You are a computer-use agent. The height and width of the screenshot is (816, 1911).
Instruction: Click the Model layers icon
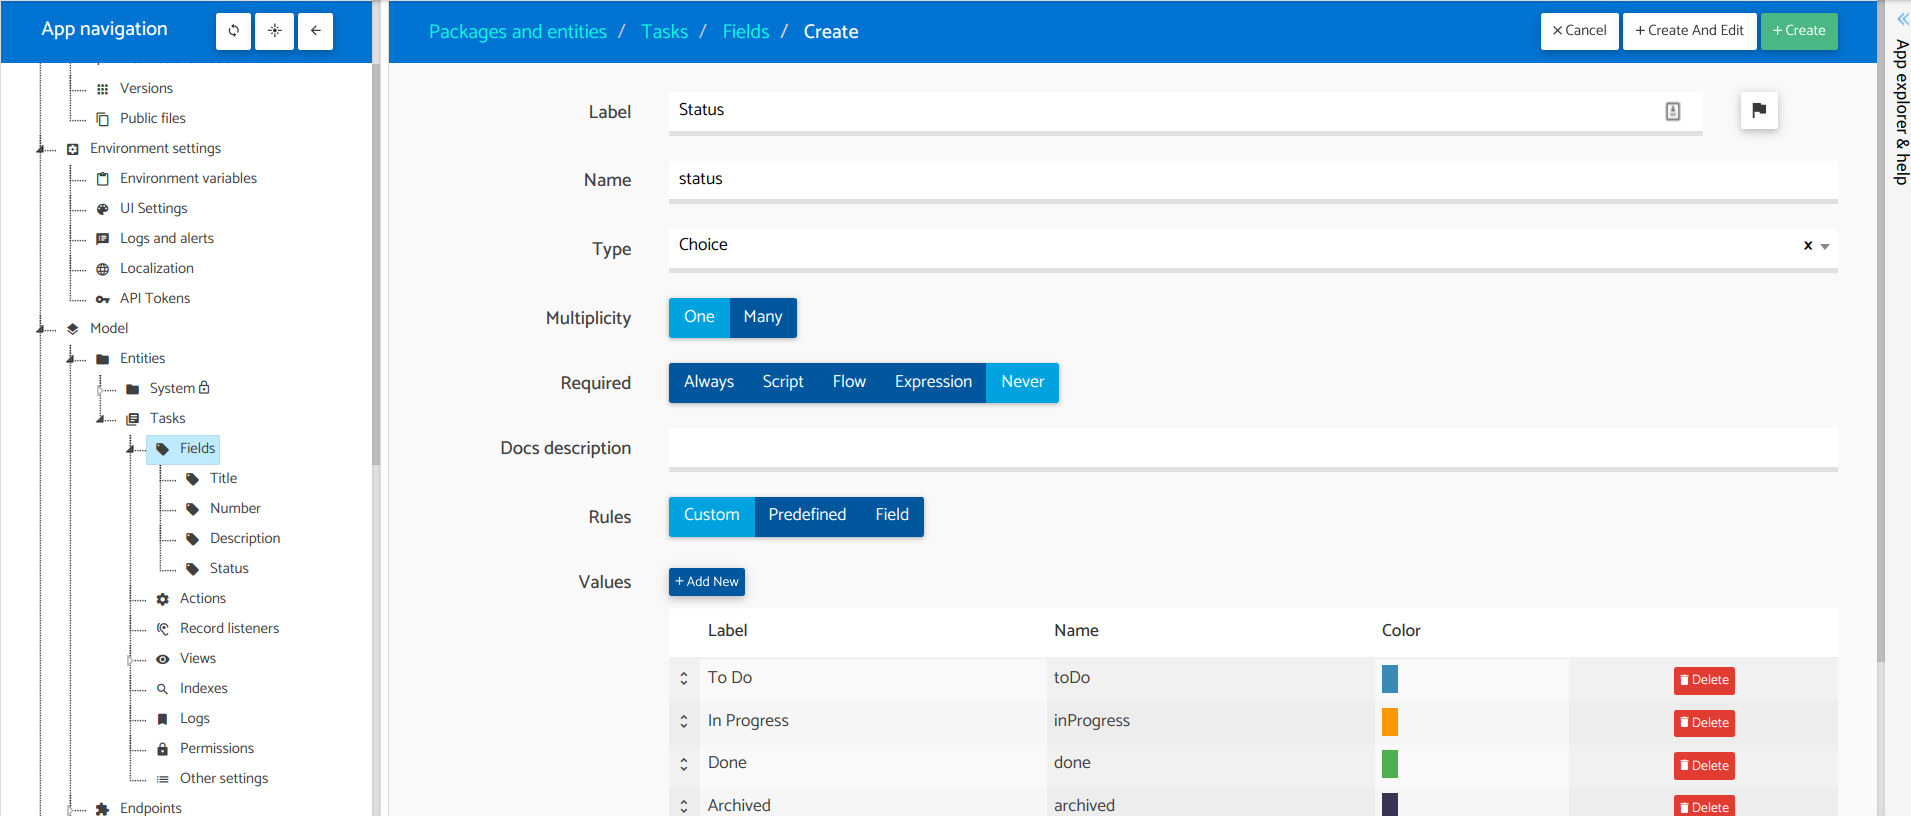point(72,329)
